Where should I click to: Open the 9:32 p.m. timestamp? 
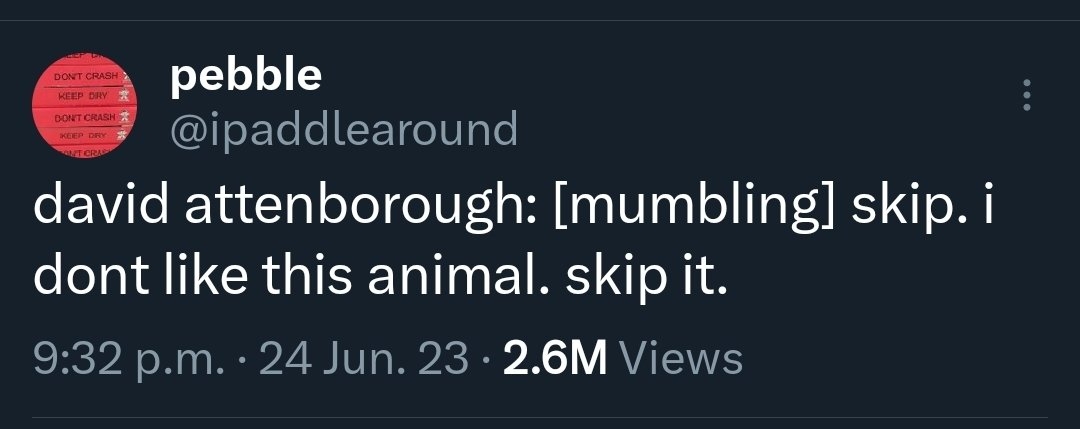point(129,359)
